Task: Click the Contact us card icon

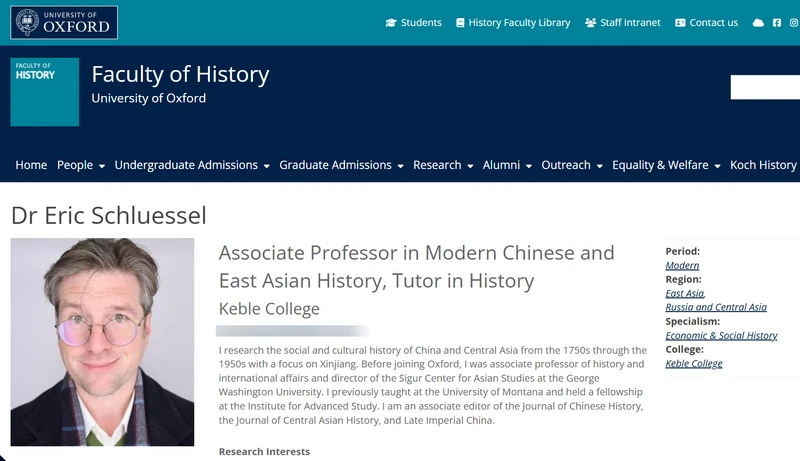Action: 680,22
